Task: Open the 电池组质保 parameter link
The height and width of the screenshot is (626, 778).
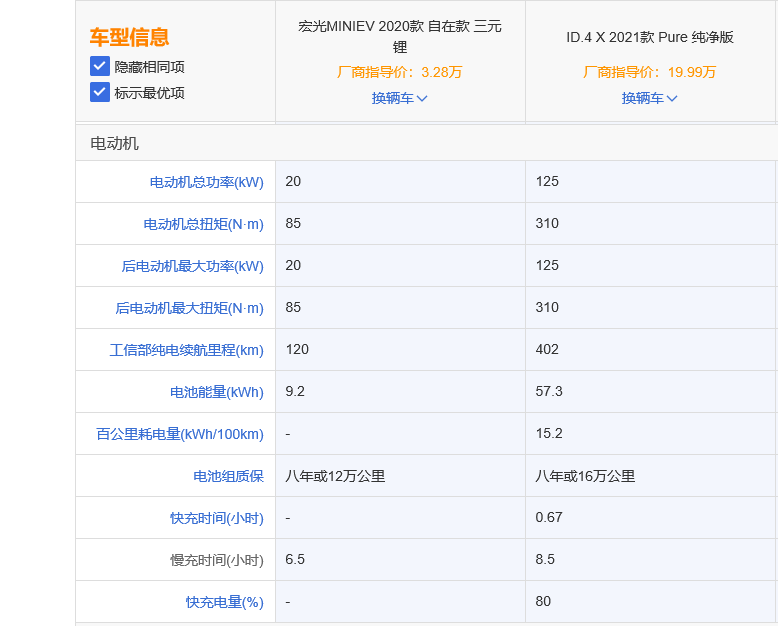Action: [x=228, y=476]
